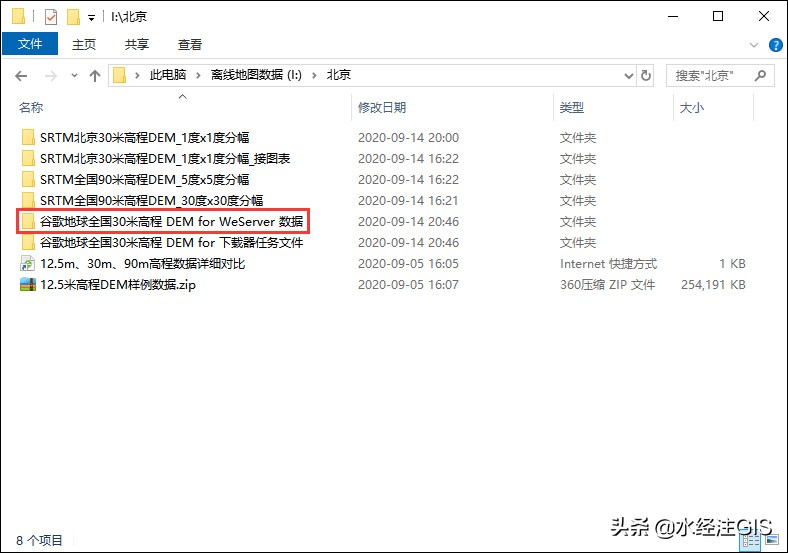Click the Explorer folder icon in title bar
This screenshot has width=788, height=553.
(19, 17)
